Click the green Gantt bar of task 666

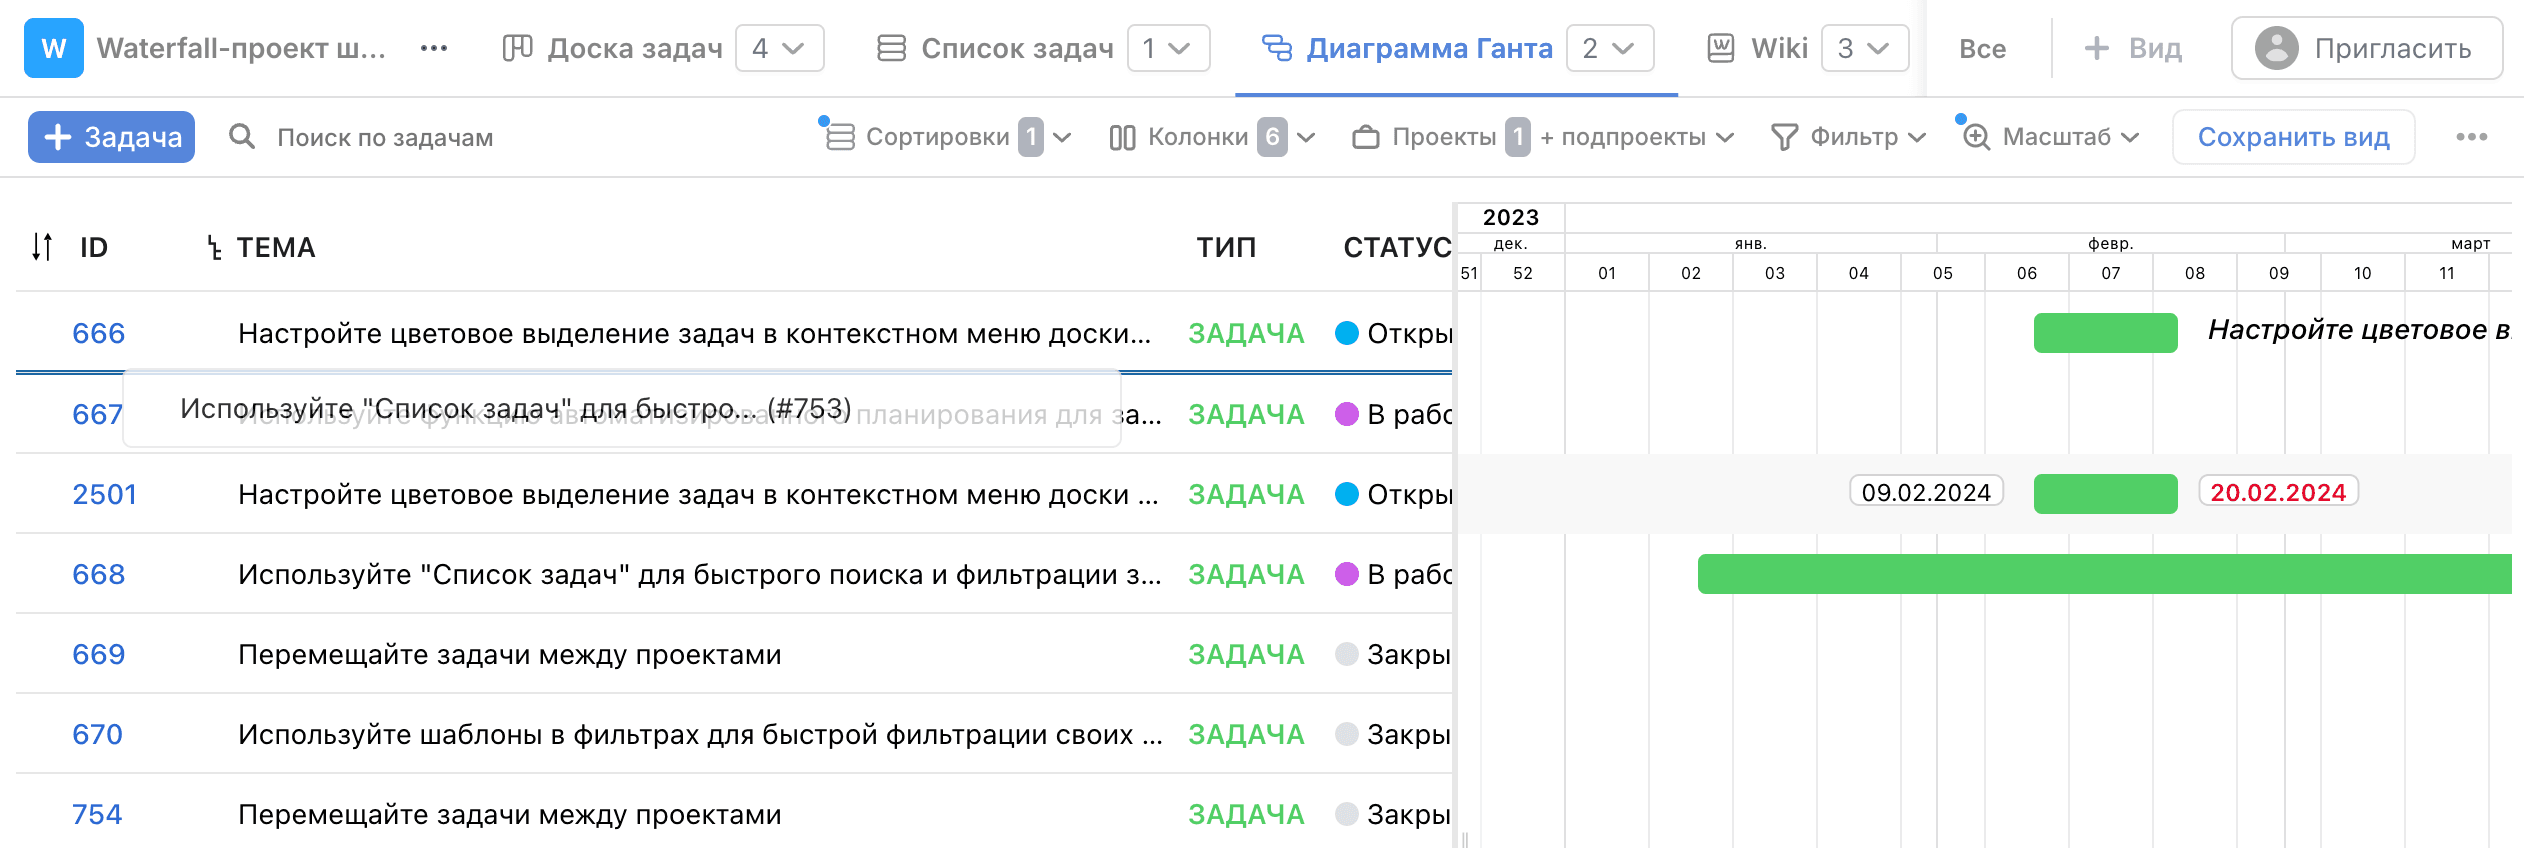pos(2105,333)
